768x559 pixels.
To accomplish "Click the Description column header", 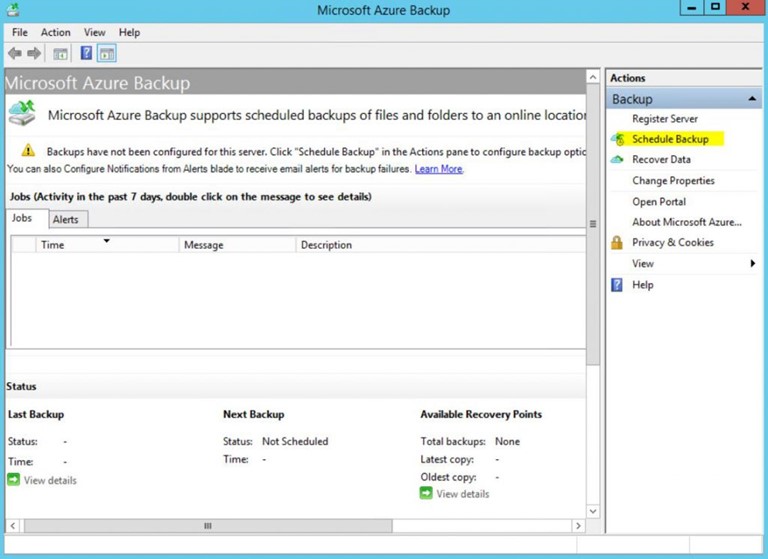I will click(441, 245).
